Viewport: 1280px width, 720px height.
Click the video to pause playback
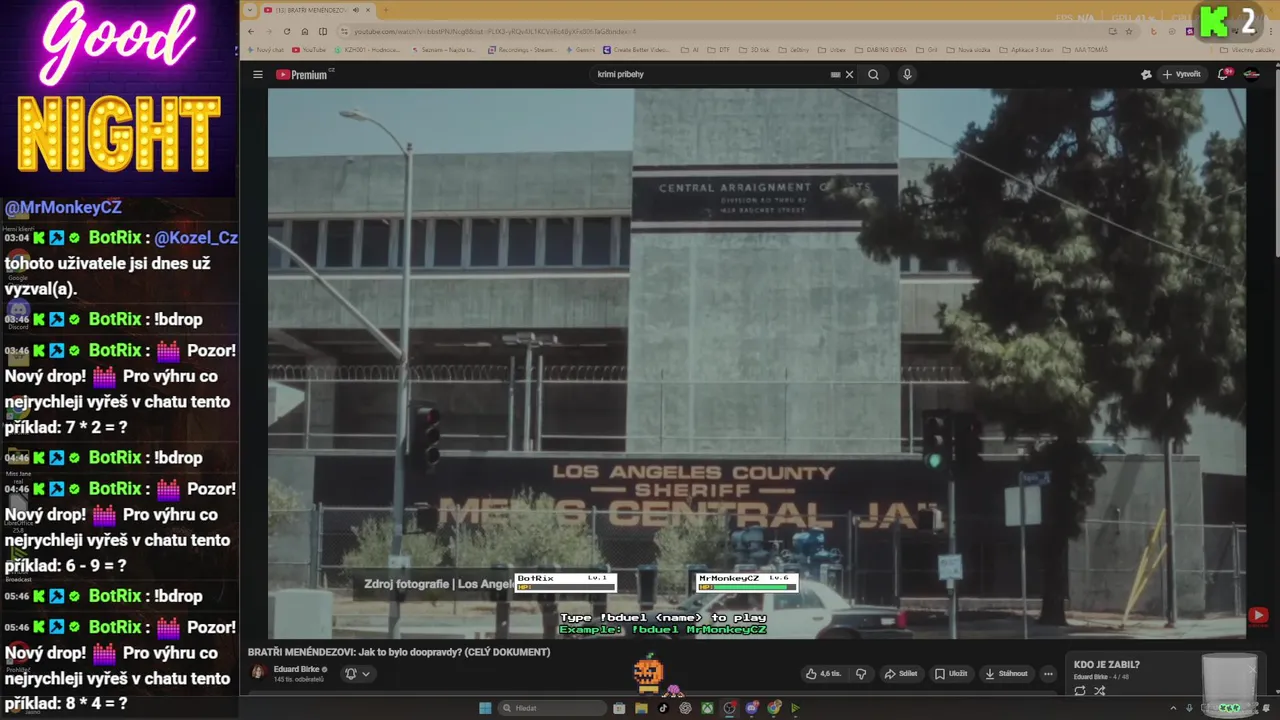point(757,362)
